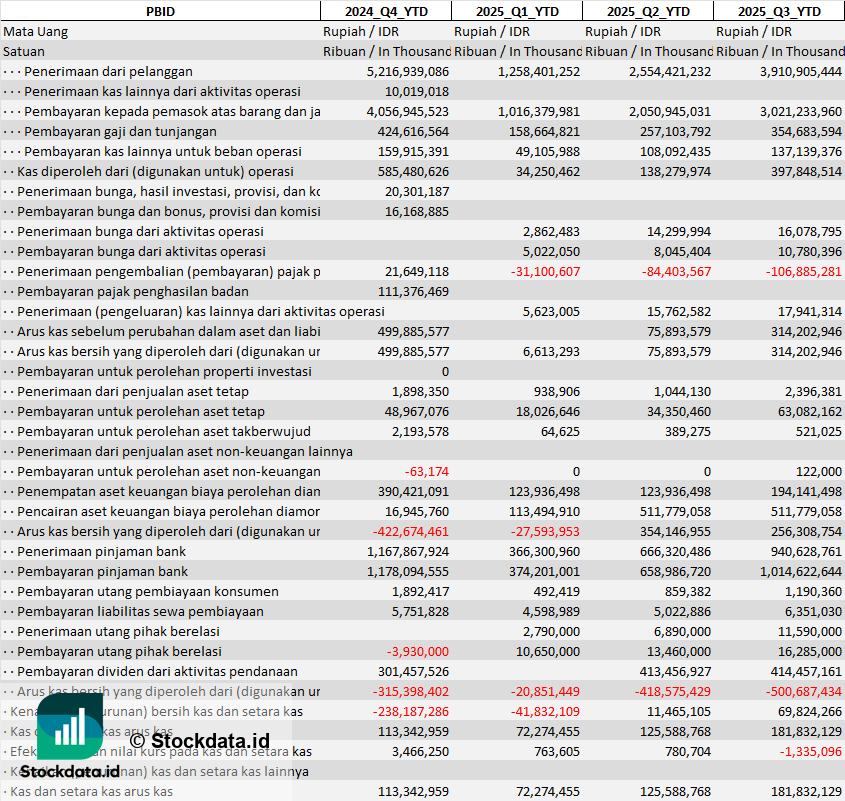The image size is (845, 801).
Task: Click the © Stockdata.id watermark text
Action: 210,740
